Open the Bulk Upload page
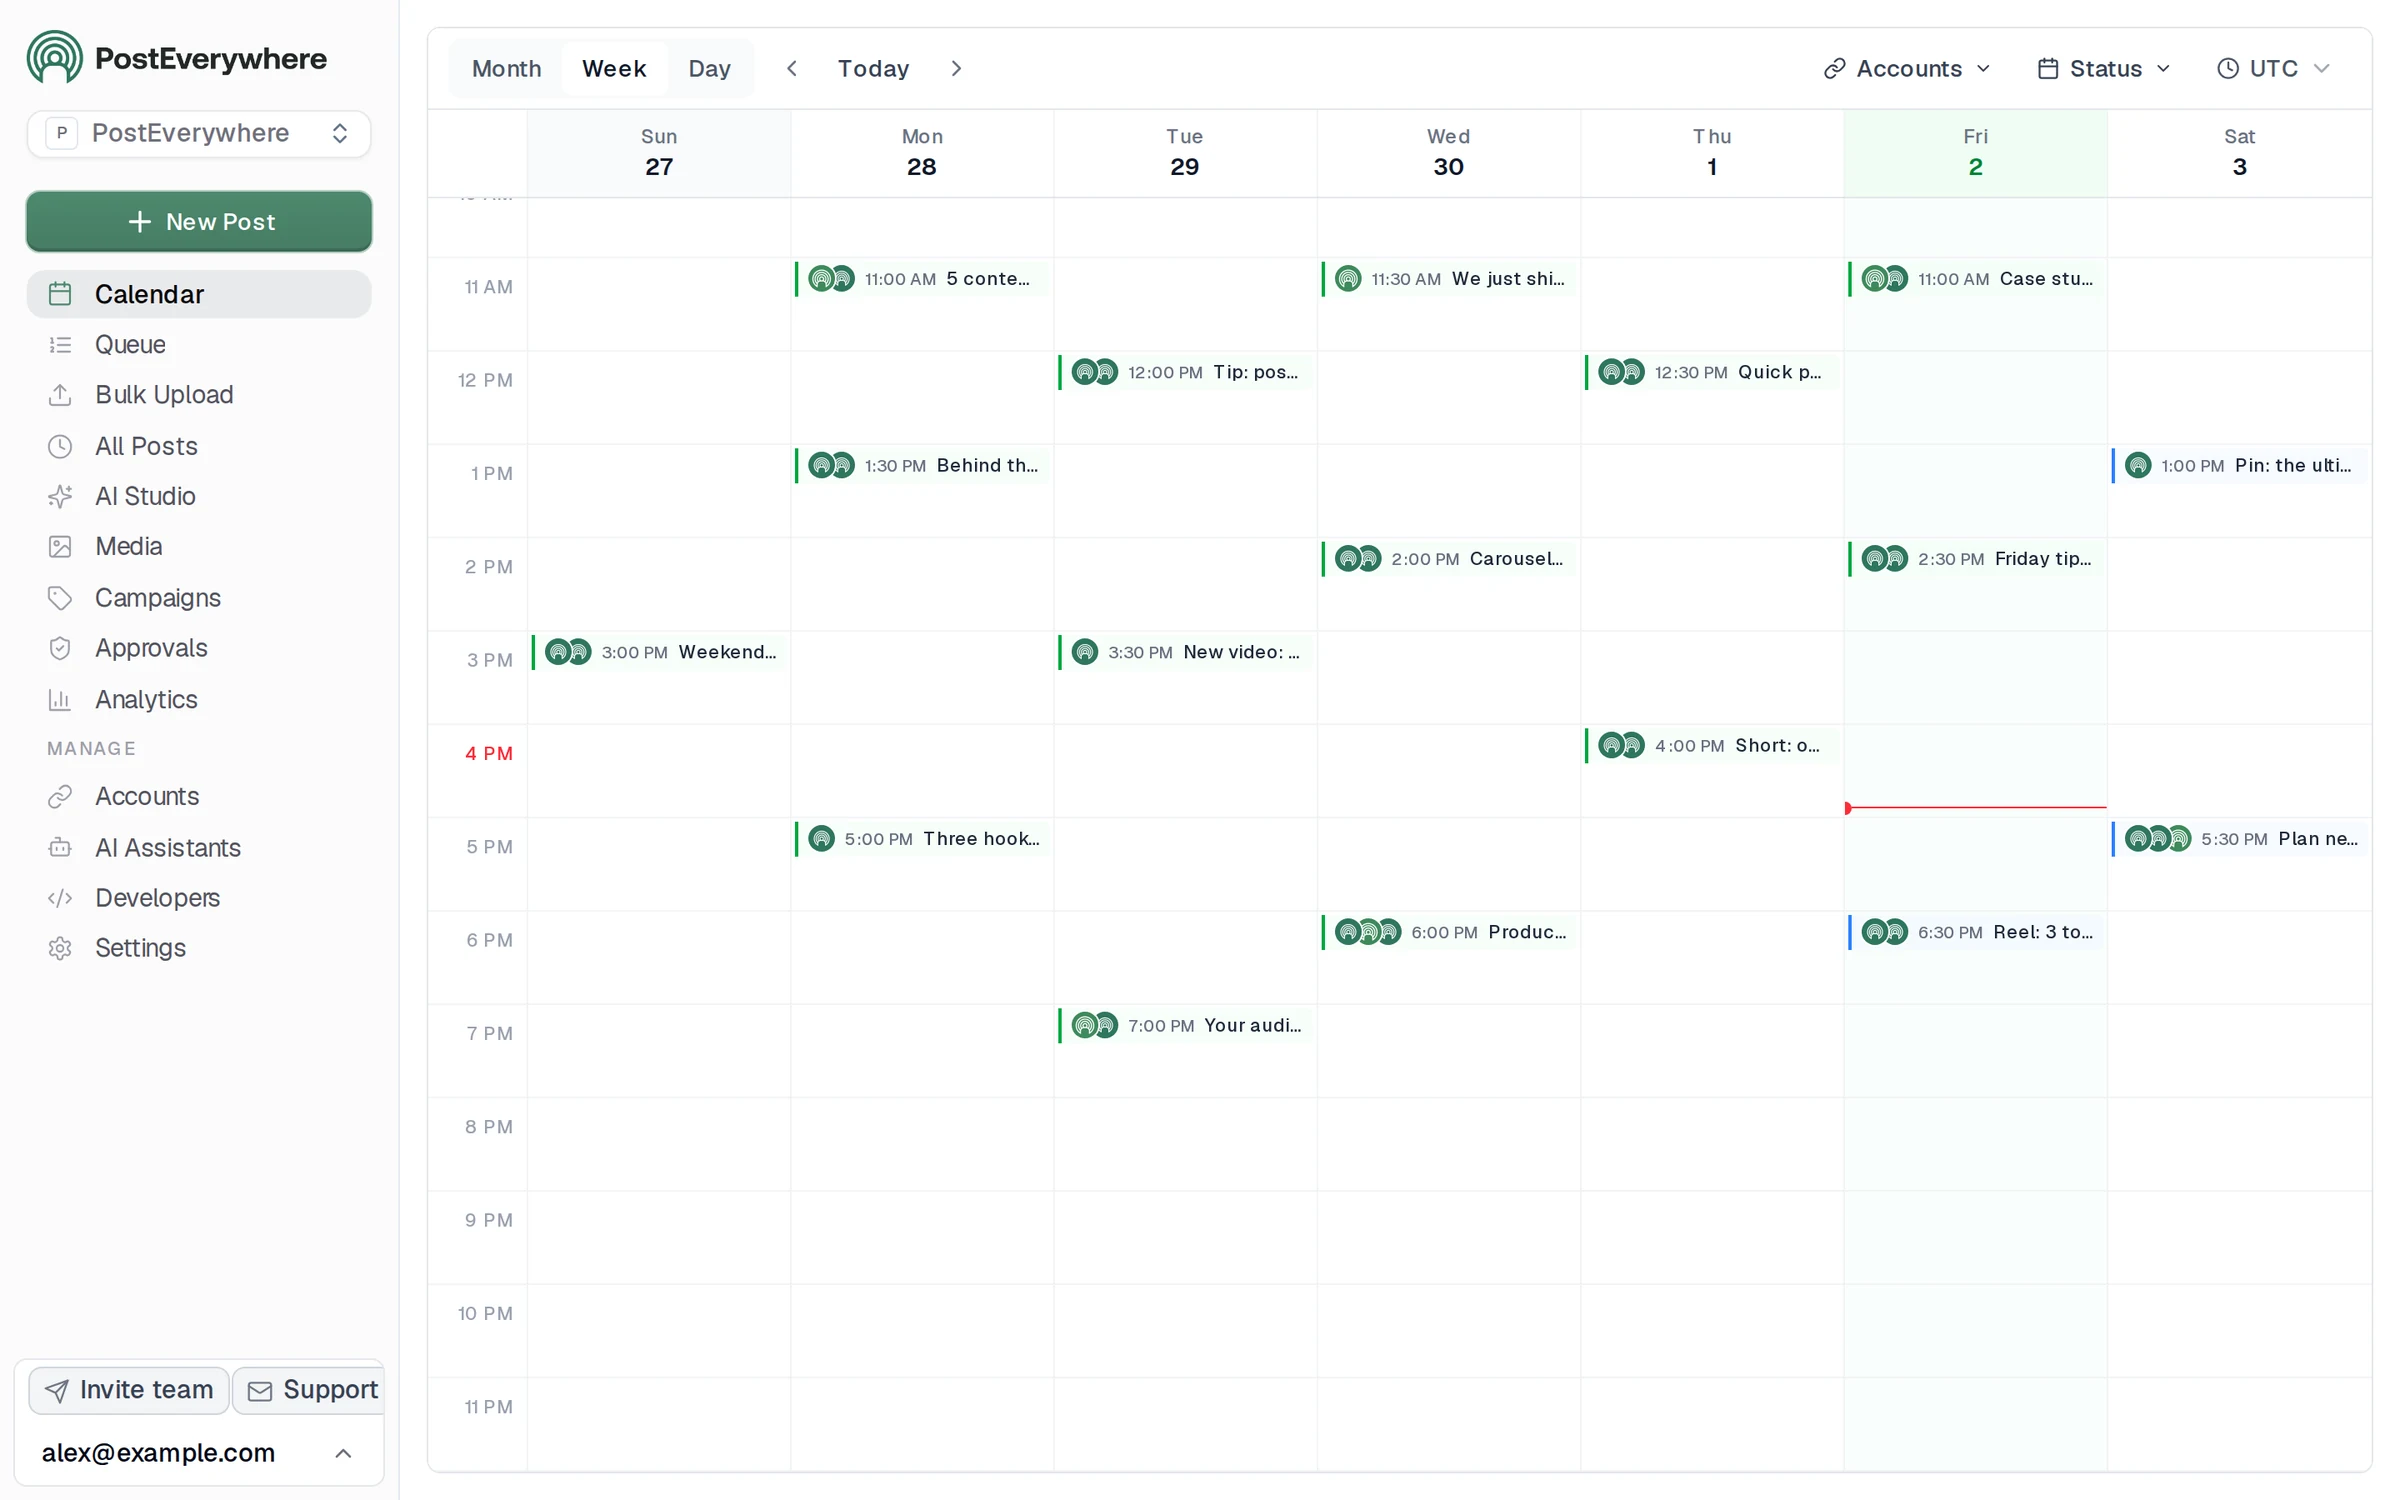Image resolution: width=2400 pixels, height=1500 pixels. click(199, 394)
